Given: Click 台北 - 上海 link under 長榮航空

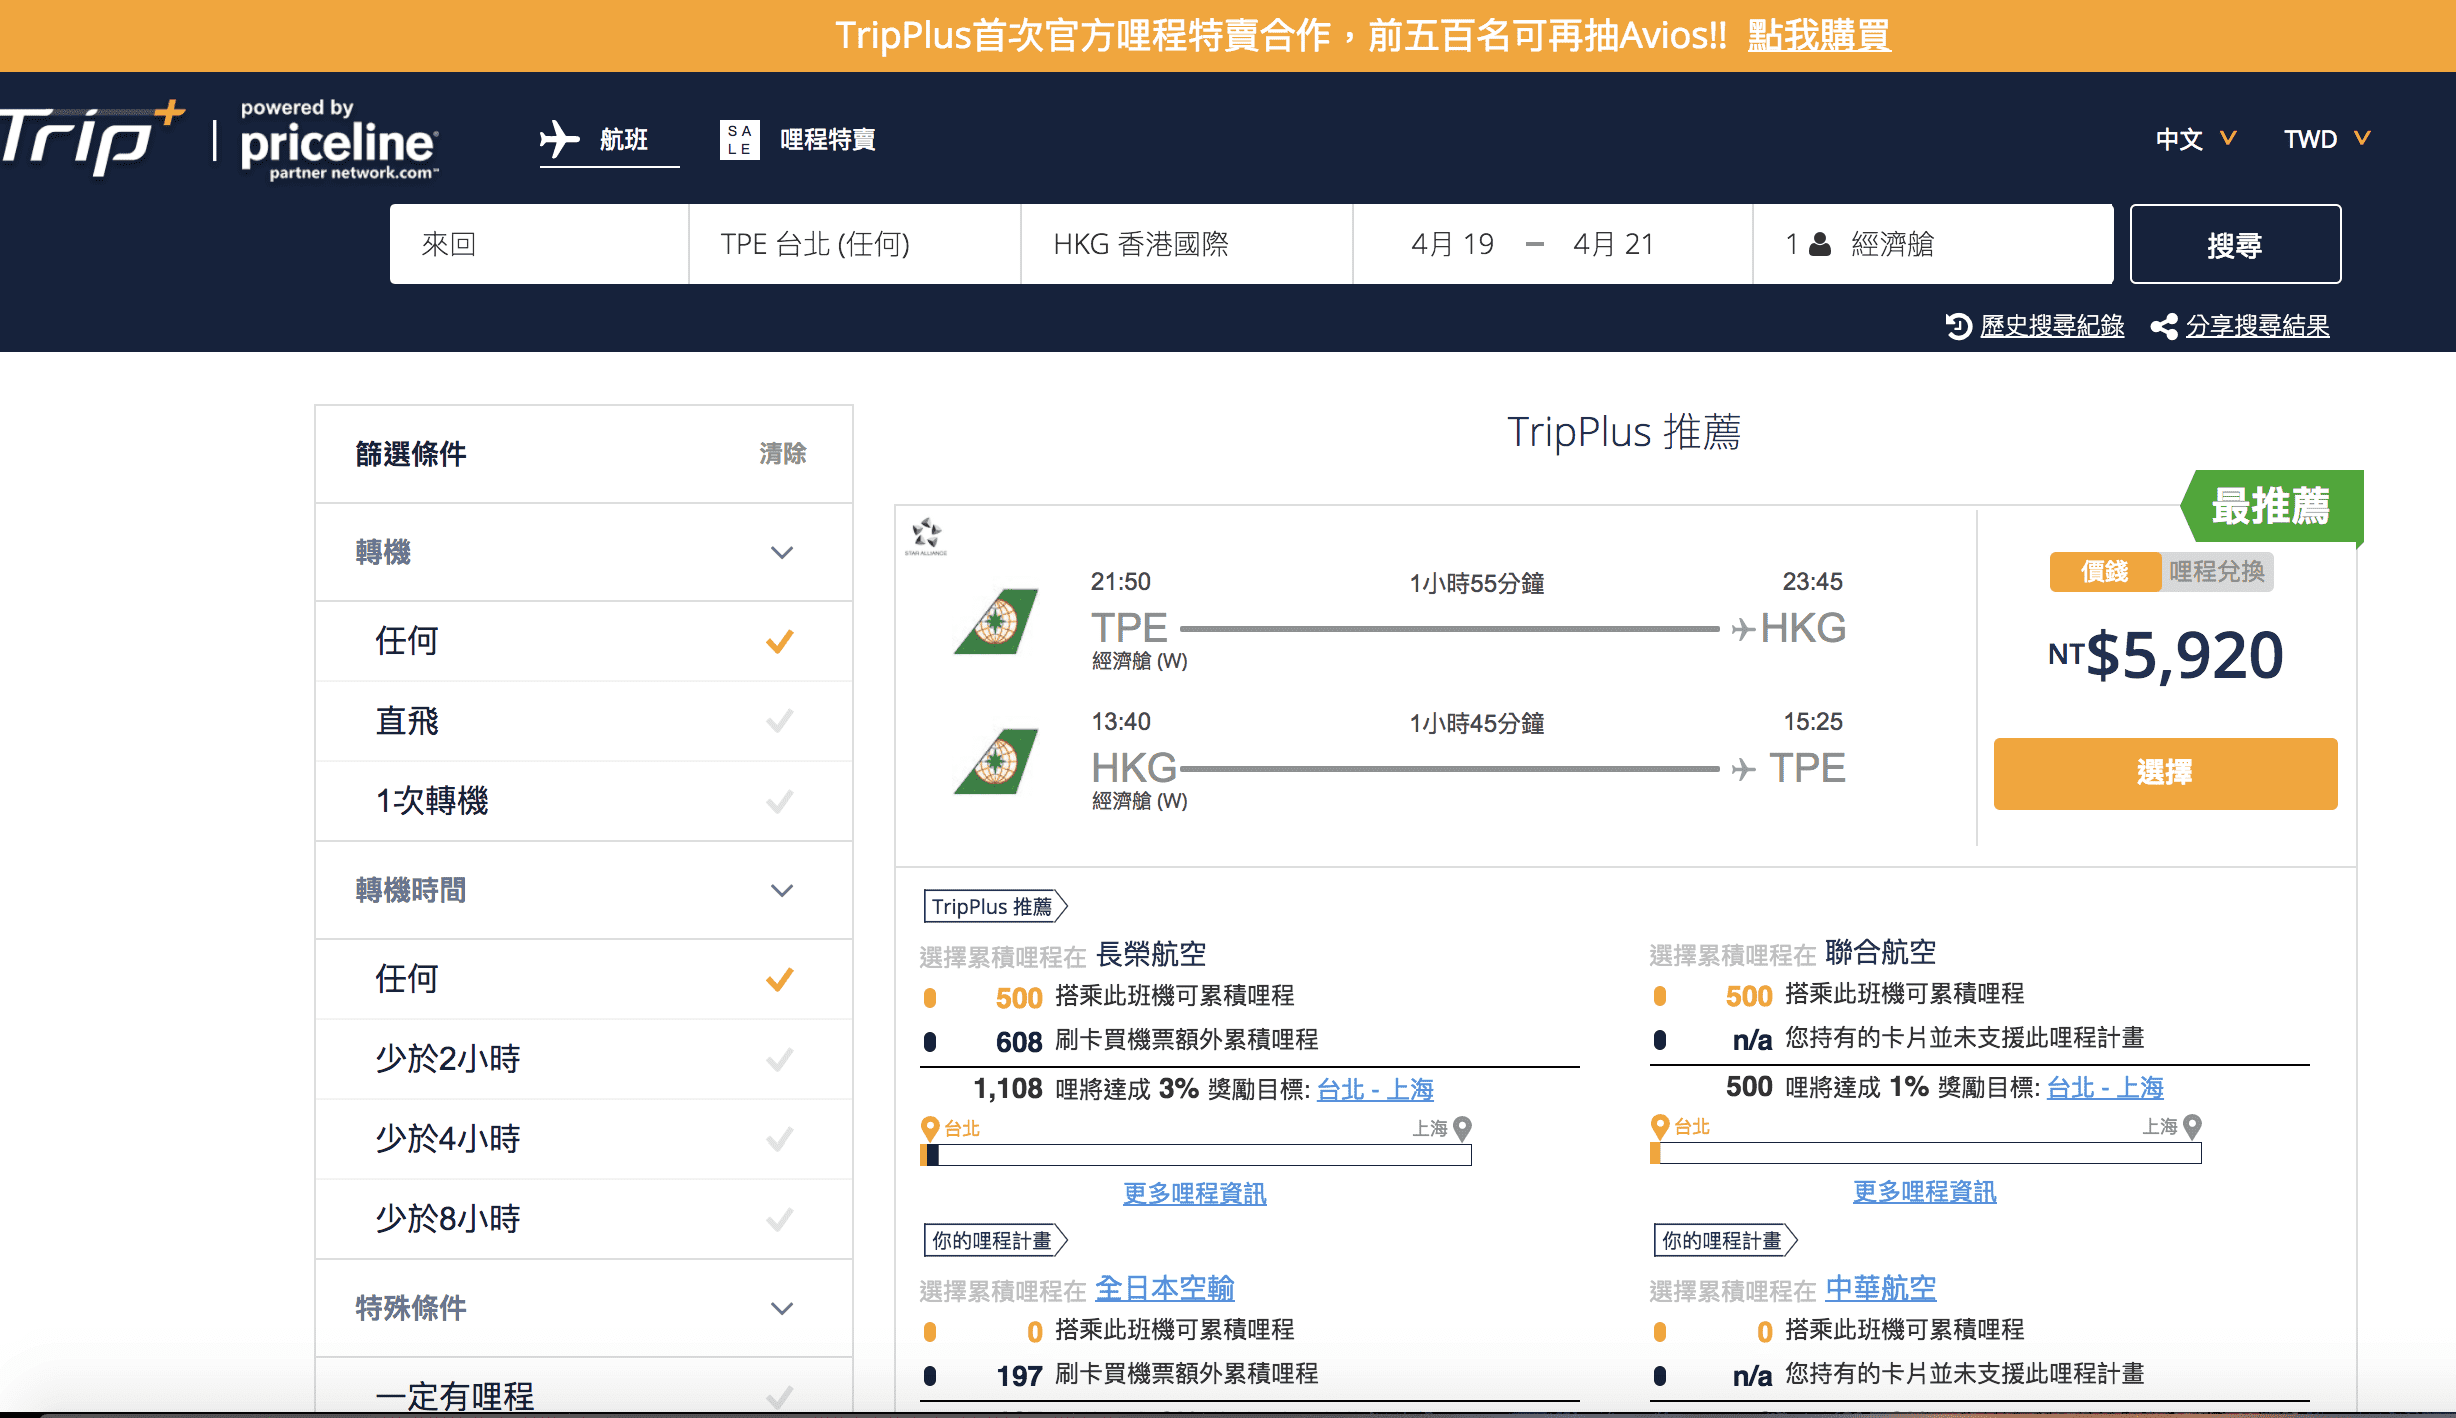Looking at the screenshot, I should tap(1375, 1089).
